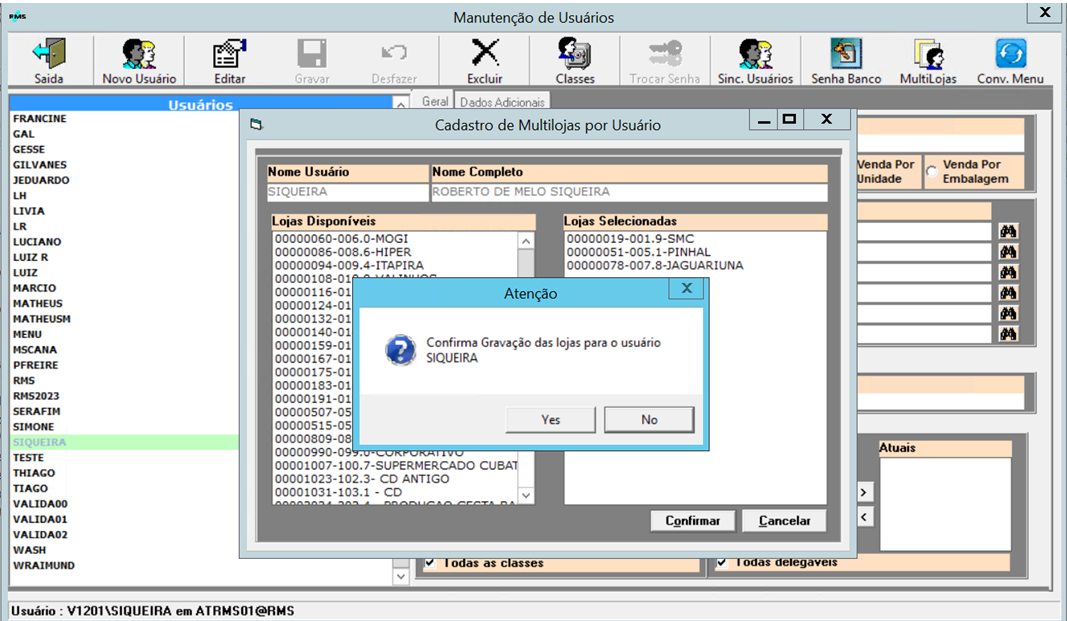Image resolution: width=1067 pixels, height=621 pixels.
Task: Click the Saida exit door icon
Action: [49, 53]
